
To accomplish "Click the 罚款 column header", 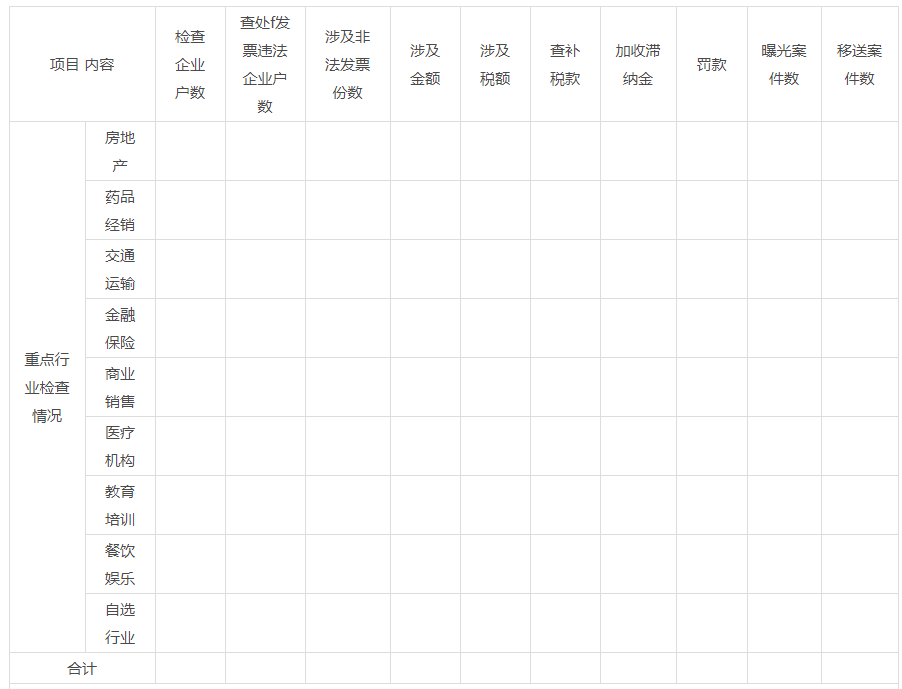I will [711, 65].
